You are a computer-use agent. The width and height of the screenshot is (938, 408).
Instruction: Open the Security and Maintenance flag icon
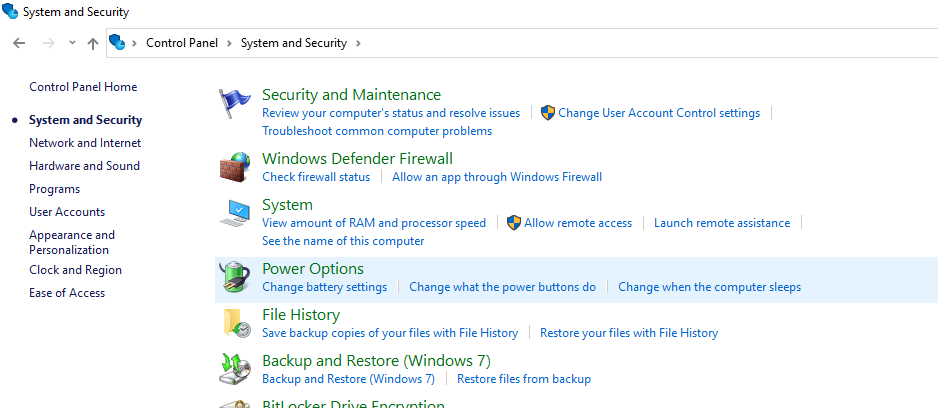pos(234,103)
